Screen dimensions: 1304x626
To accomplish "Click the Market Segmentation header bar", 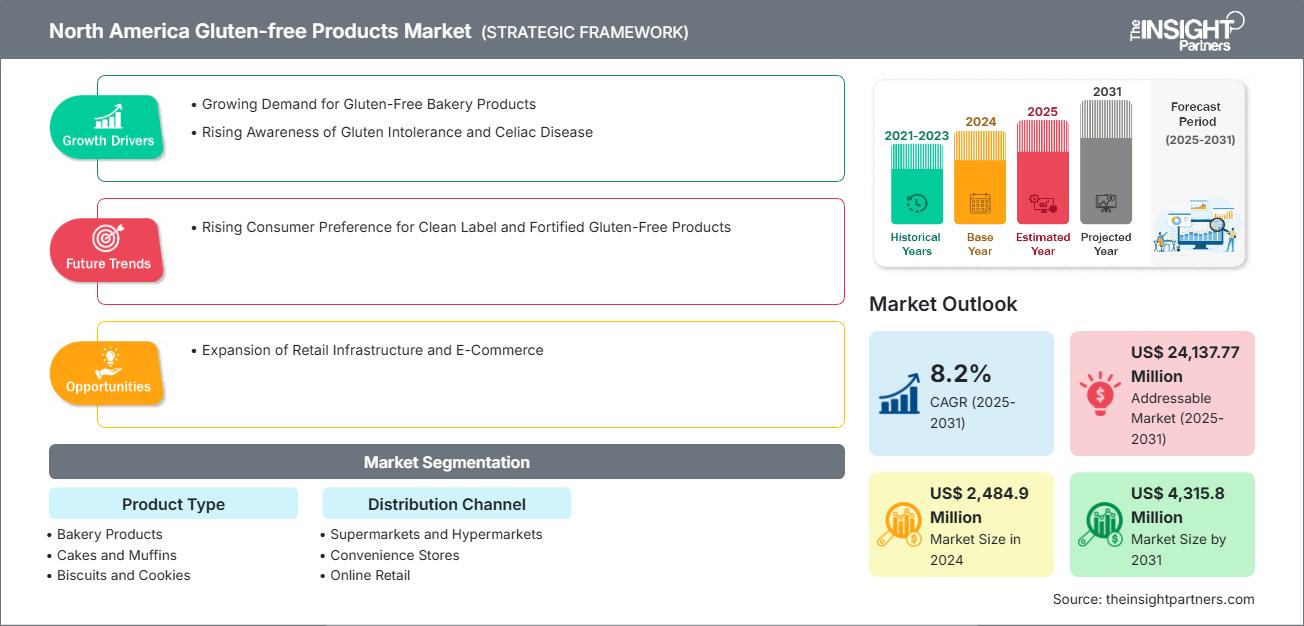I will click(x=446, y=461).
